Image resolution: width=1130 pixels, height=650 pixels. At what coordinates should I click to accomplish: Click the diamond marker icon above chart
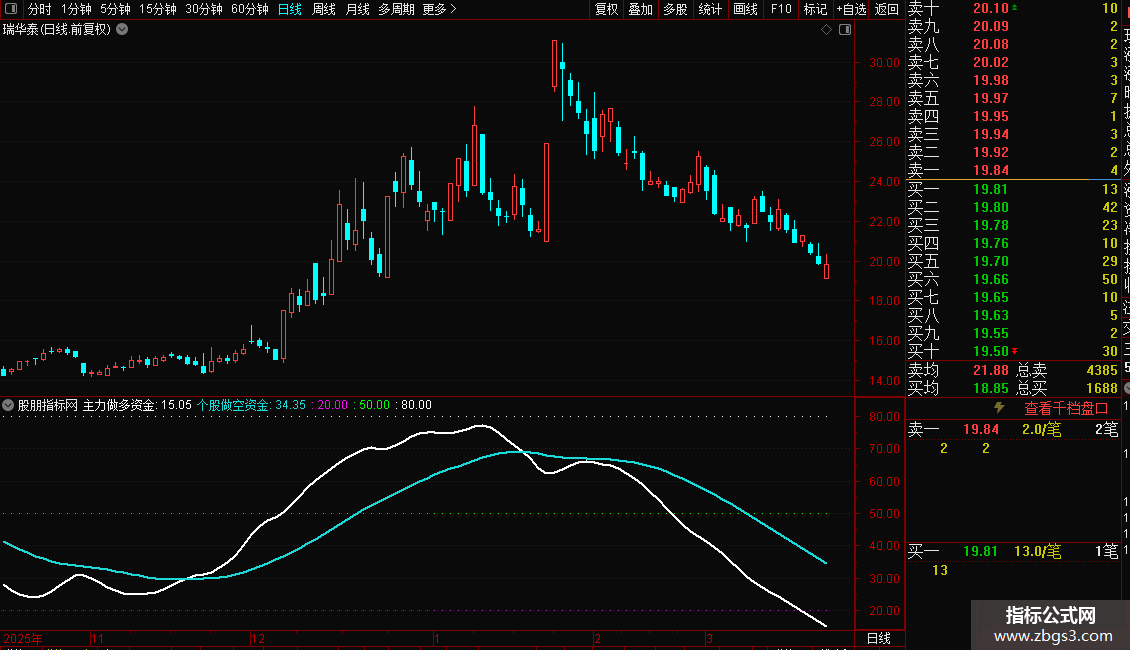pos(827,30)
